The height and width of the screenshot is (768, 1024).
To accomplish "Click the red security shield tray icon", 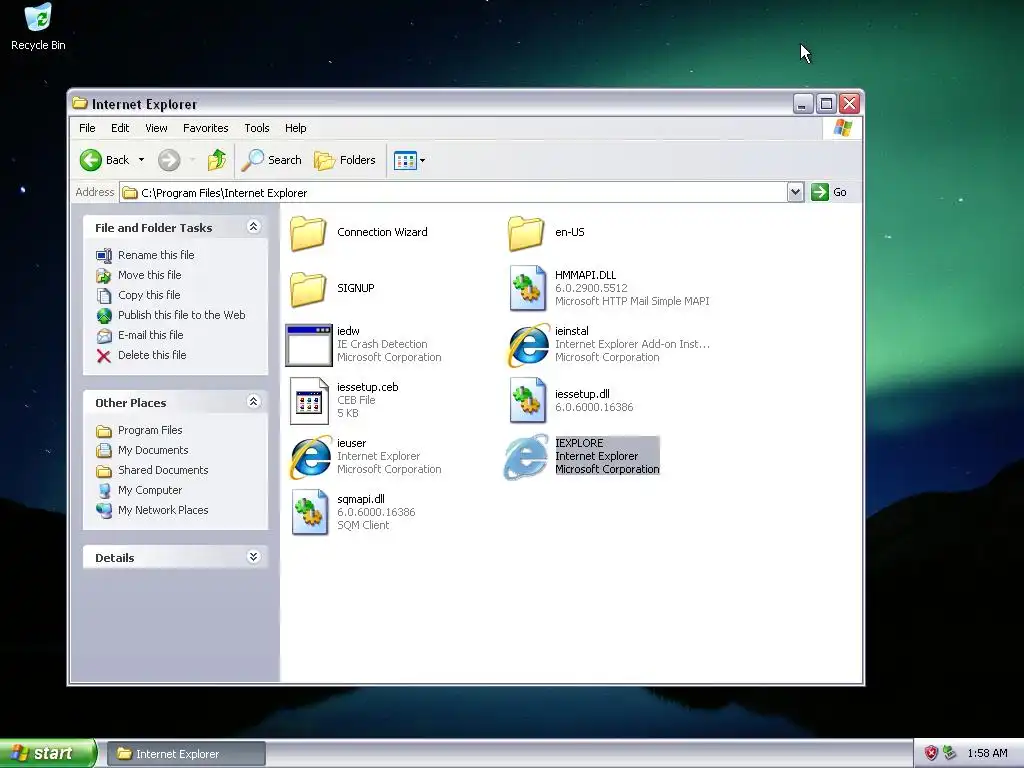I will tap(931, 753).
